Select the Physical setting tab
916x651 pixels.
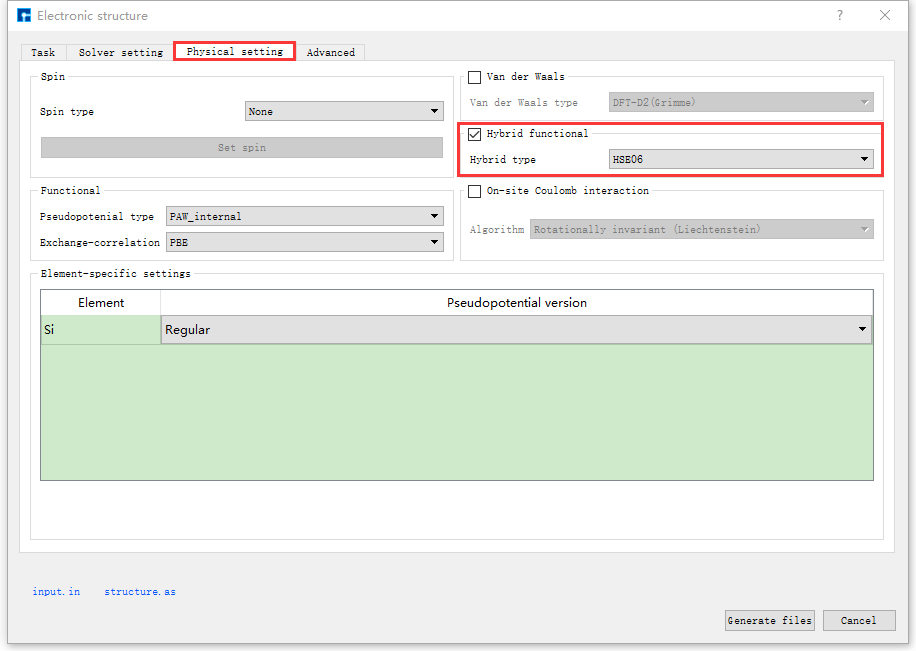234,52
